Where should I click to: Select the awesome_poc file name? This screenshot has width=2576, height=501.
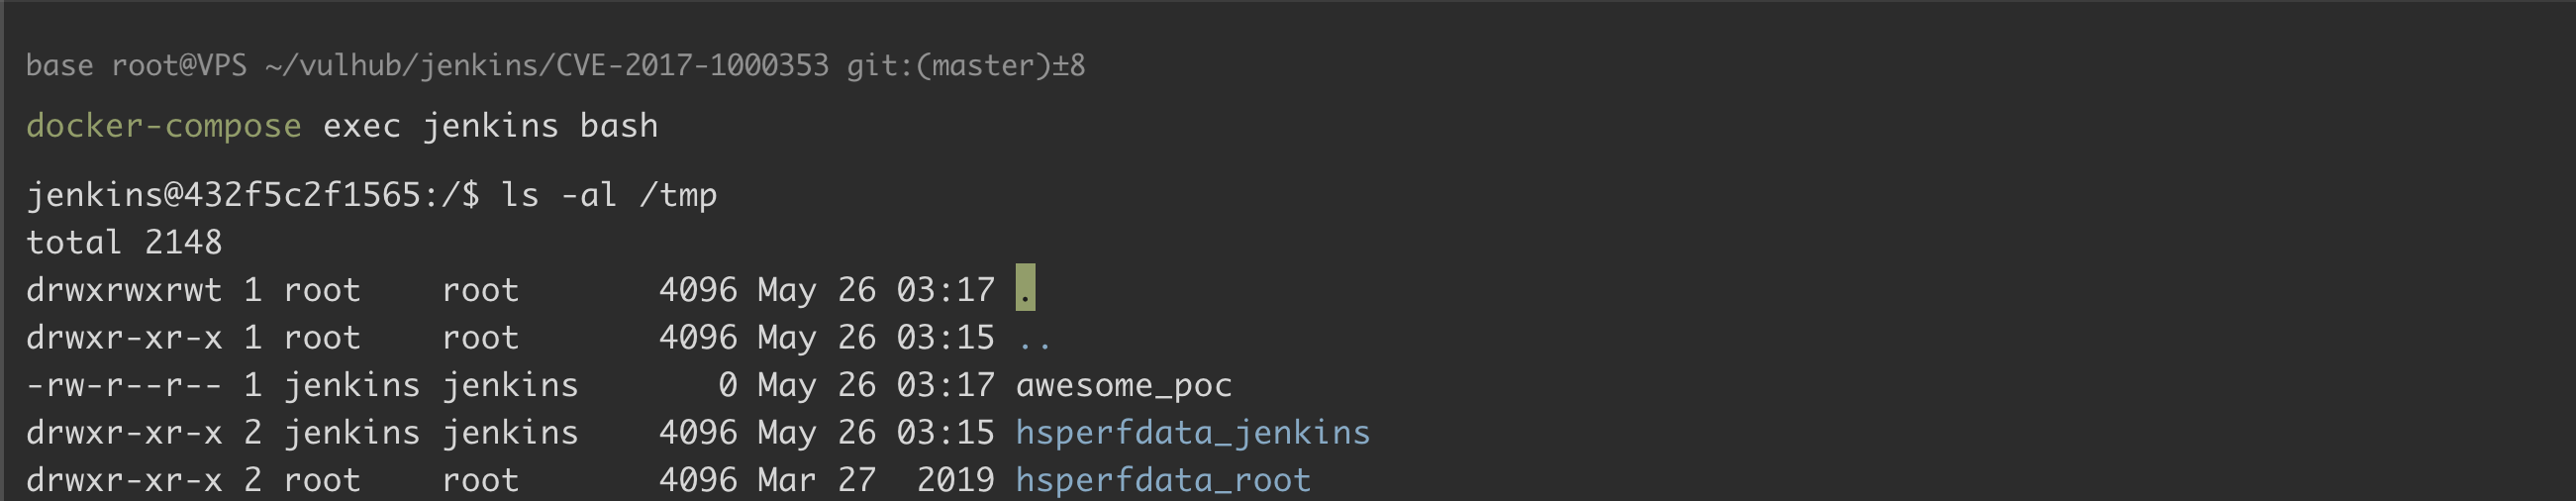(1123, 385)
